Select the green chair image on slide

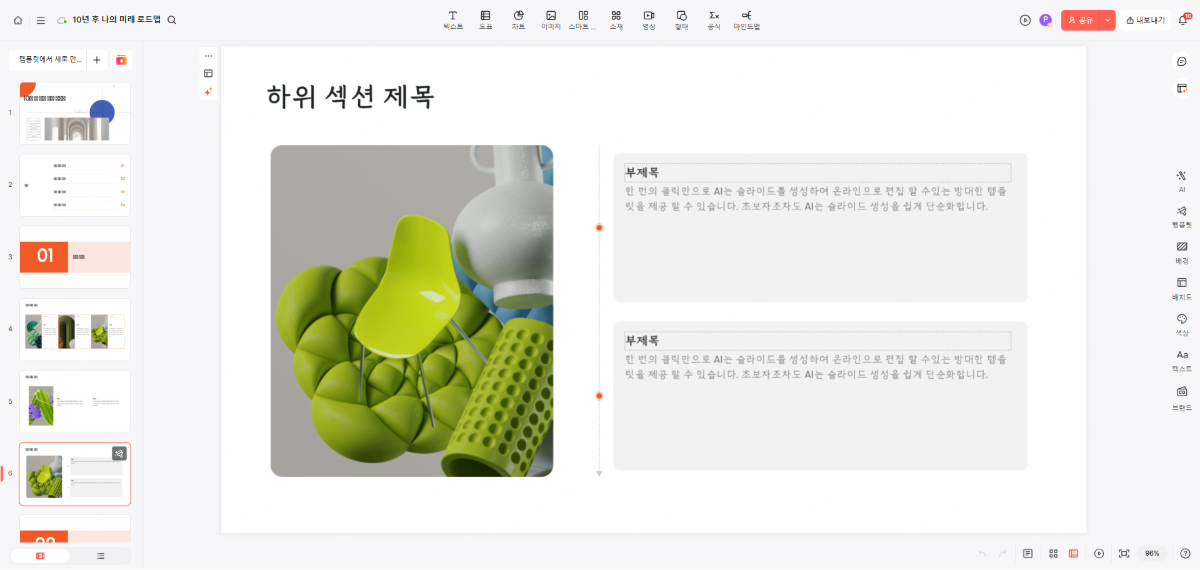(x=412, y=311)
